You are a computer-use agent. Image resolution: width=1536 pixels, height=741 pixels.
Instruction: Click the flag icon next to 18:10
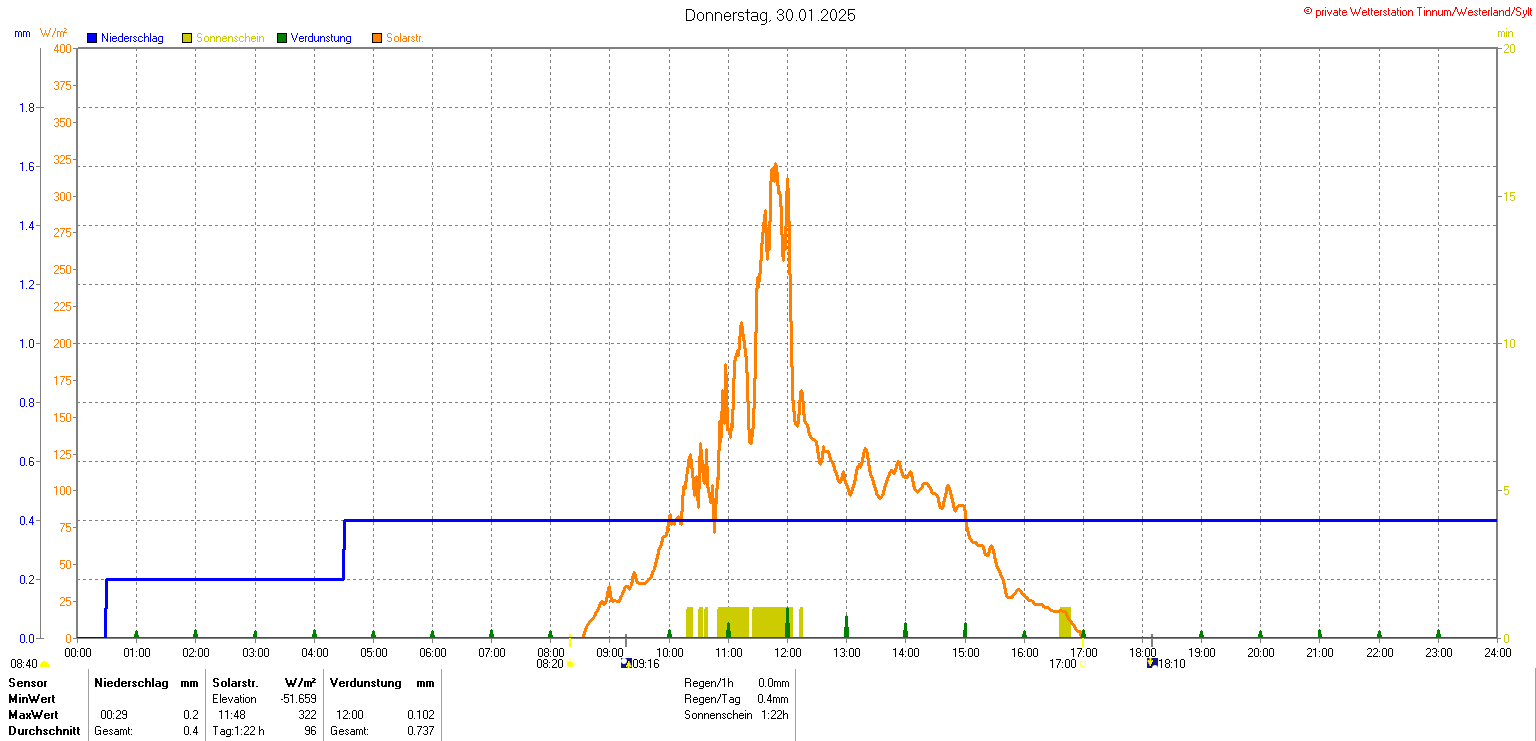point(1152,663)
